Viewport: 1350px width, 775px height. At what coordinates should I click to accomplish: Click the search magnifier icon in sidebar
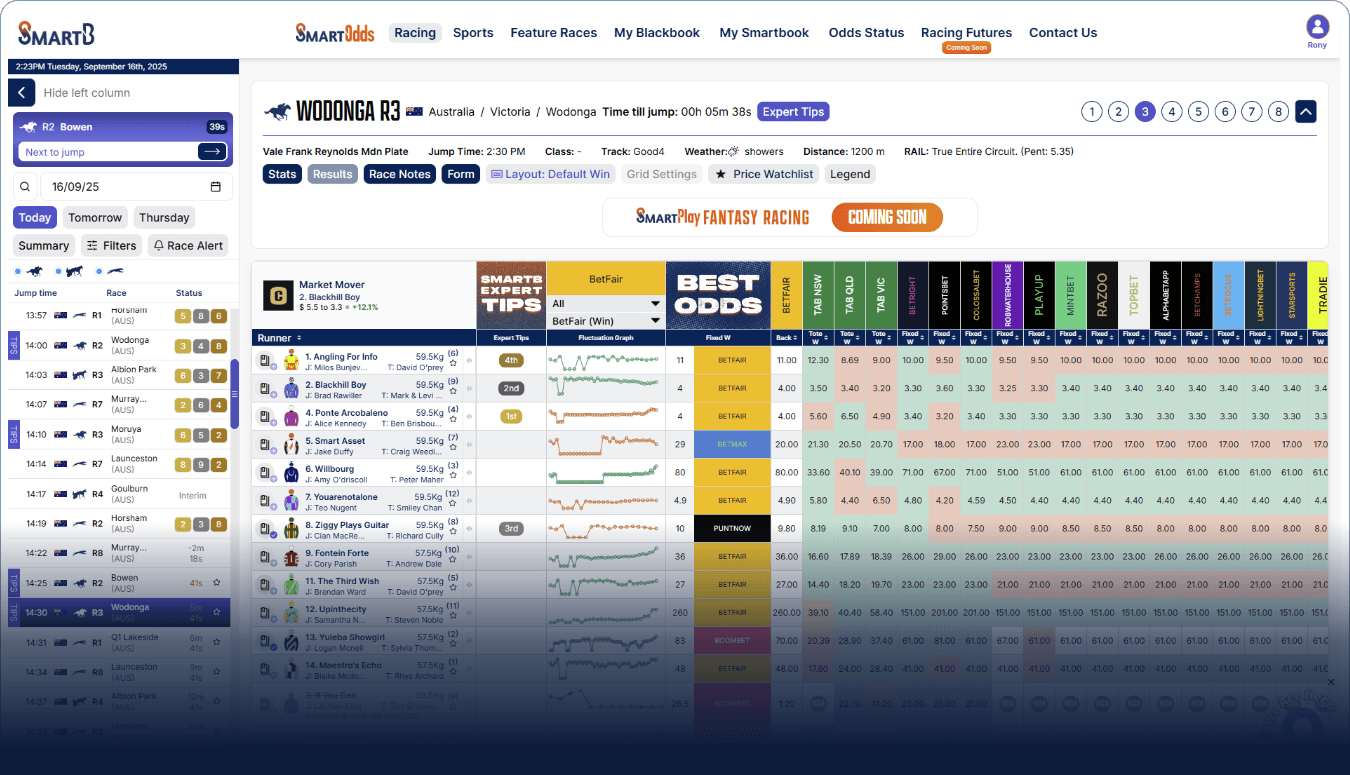pyautogui.click(x=25, y=187)
